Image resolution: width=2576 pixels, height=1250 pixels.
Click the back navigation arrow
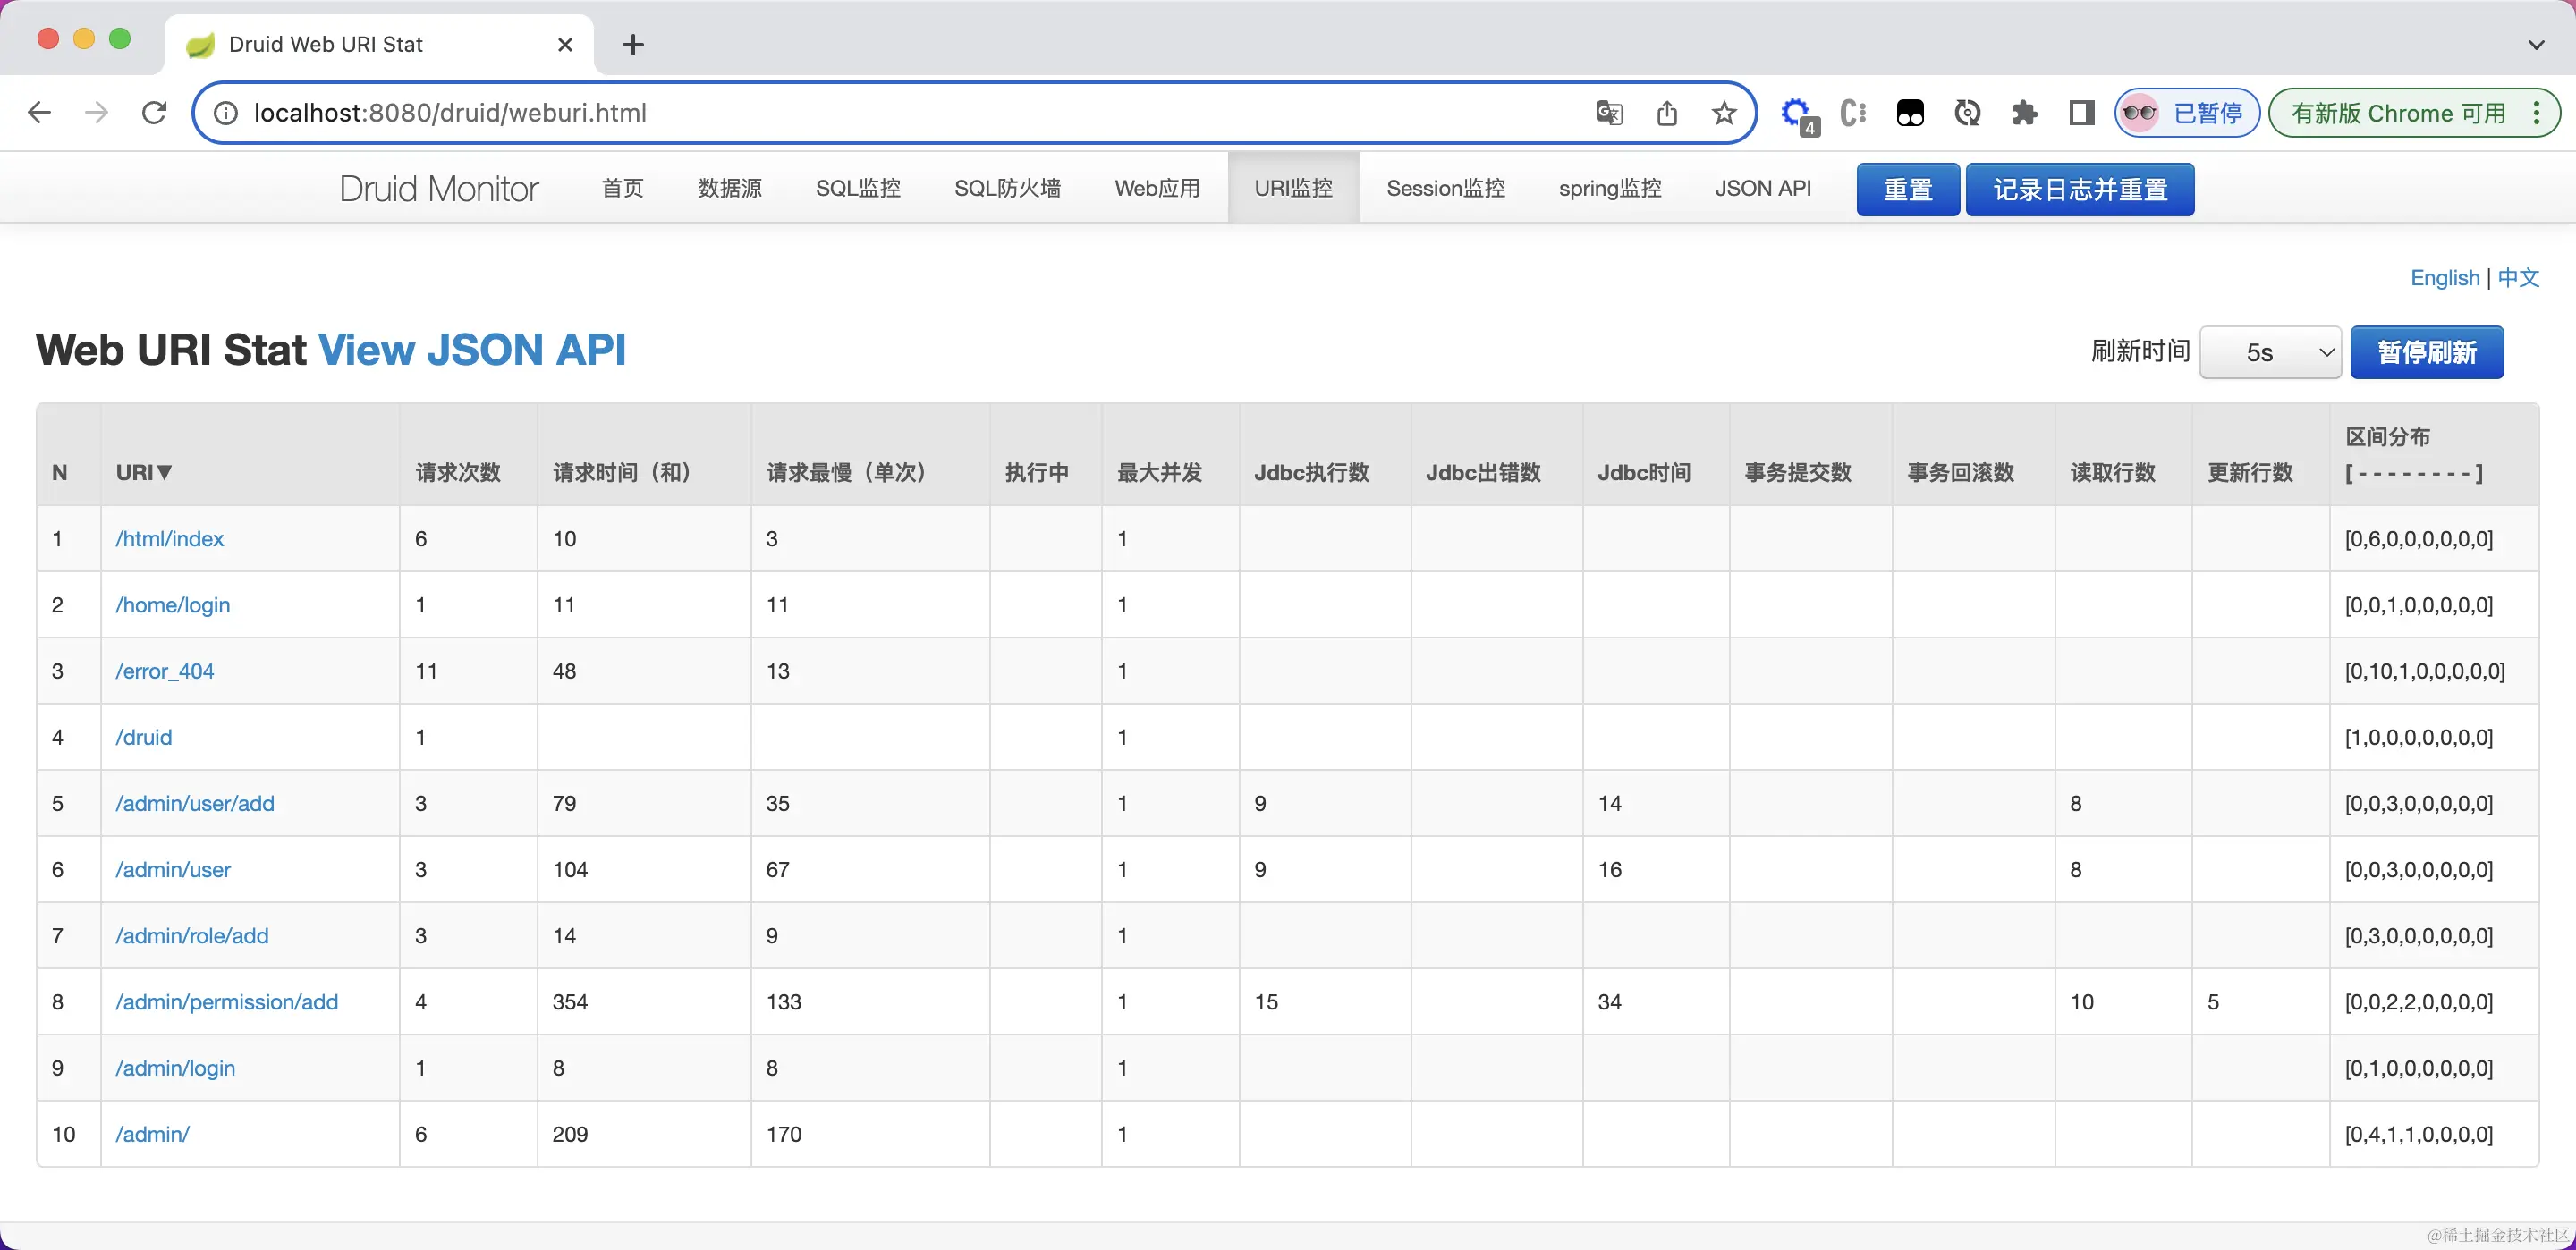click(39, 113)
